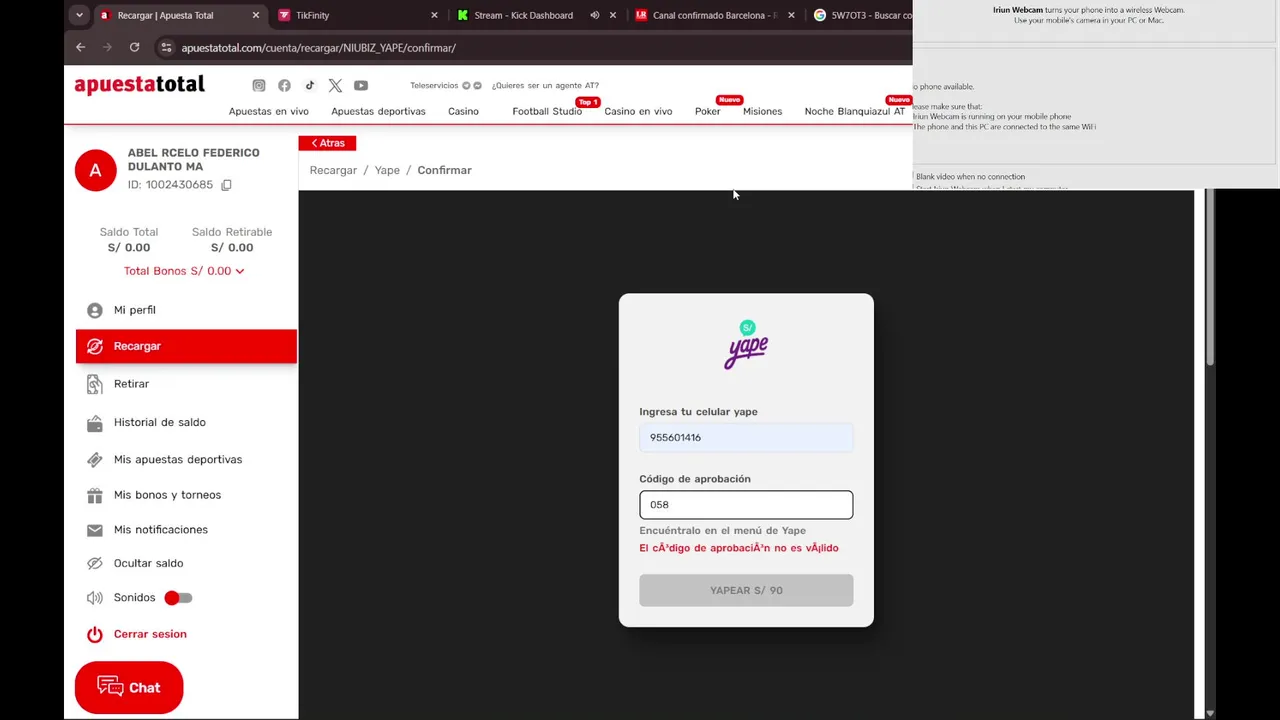Click the Yape logo in payment card

click(746, 345)
